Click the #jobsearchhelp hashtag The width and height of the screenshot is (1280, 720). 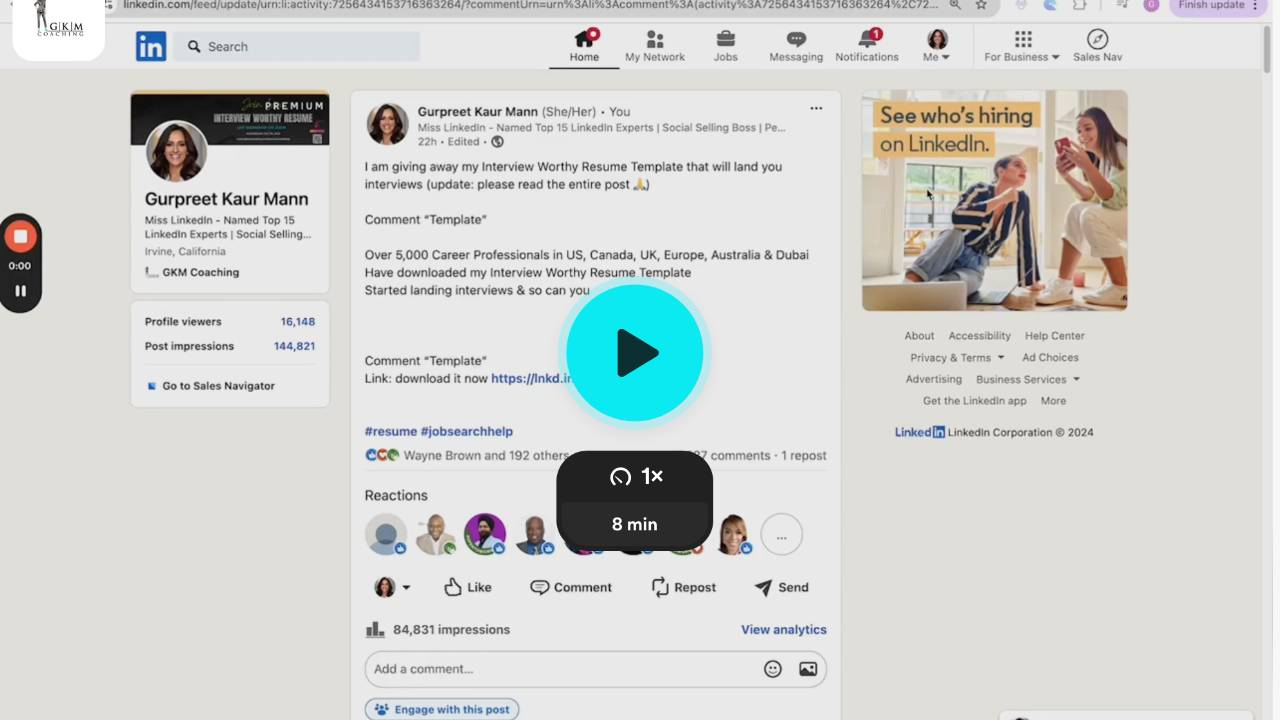467,431
